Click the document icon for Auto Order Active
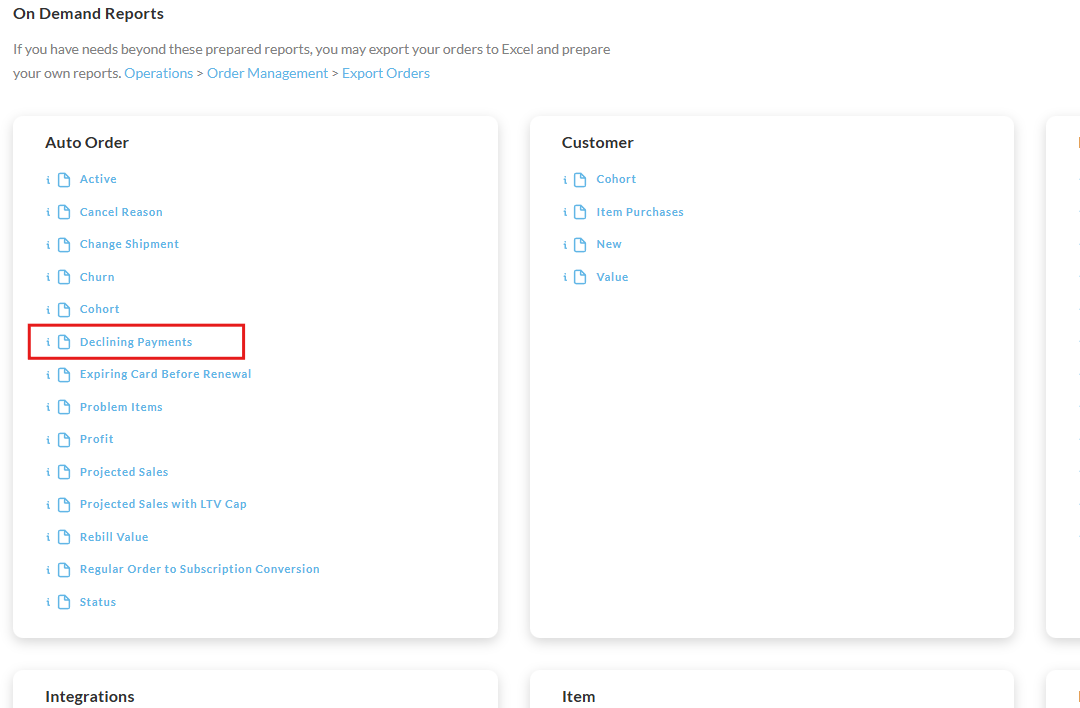 point(64,180)
